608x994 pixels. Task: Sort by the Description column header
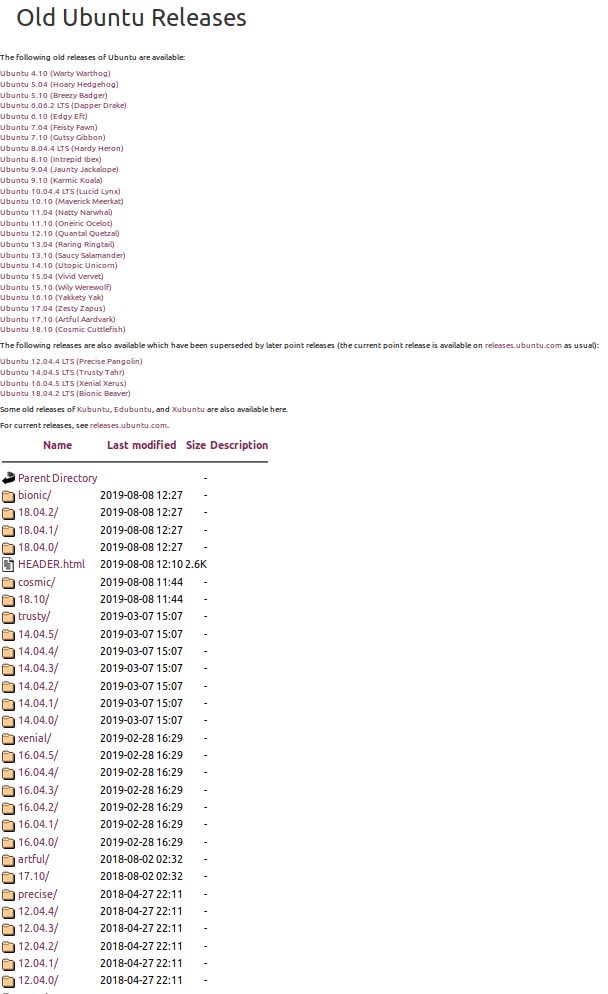point(239,445)
